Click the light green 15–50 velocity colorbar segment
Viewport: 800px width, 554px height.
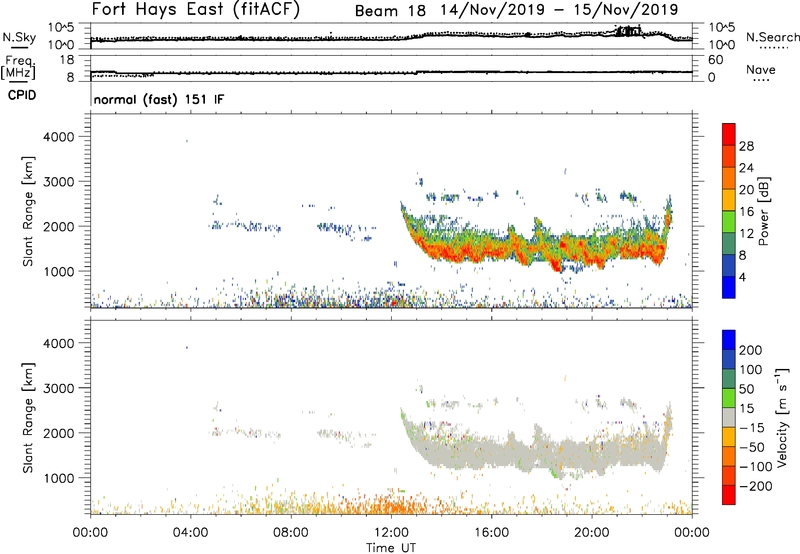tap(729, 398)
